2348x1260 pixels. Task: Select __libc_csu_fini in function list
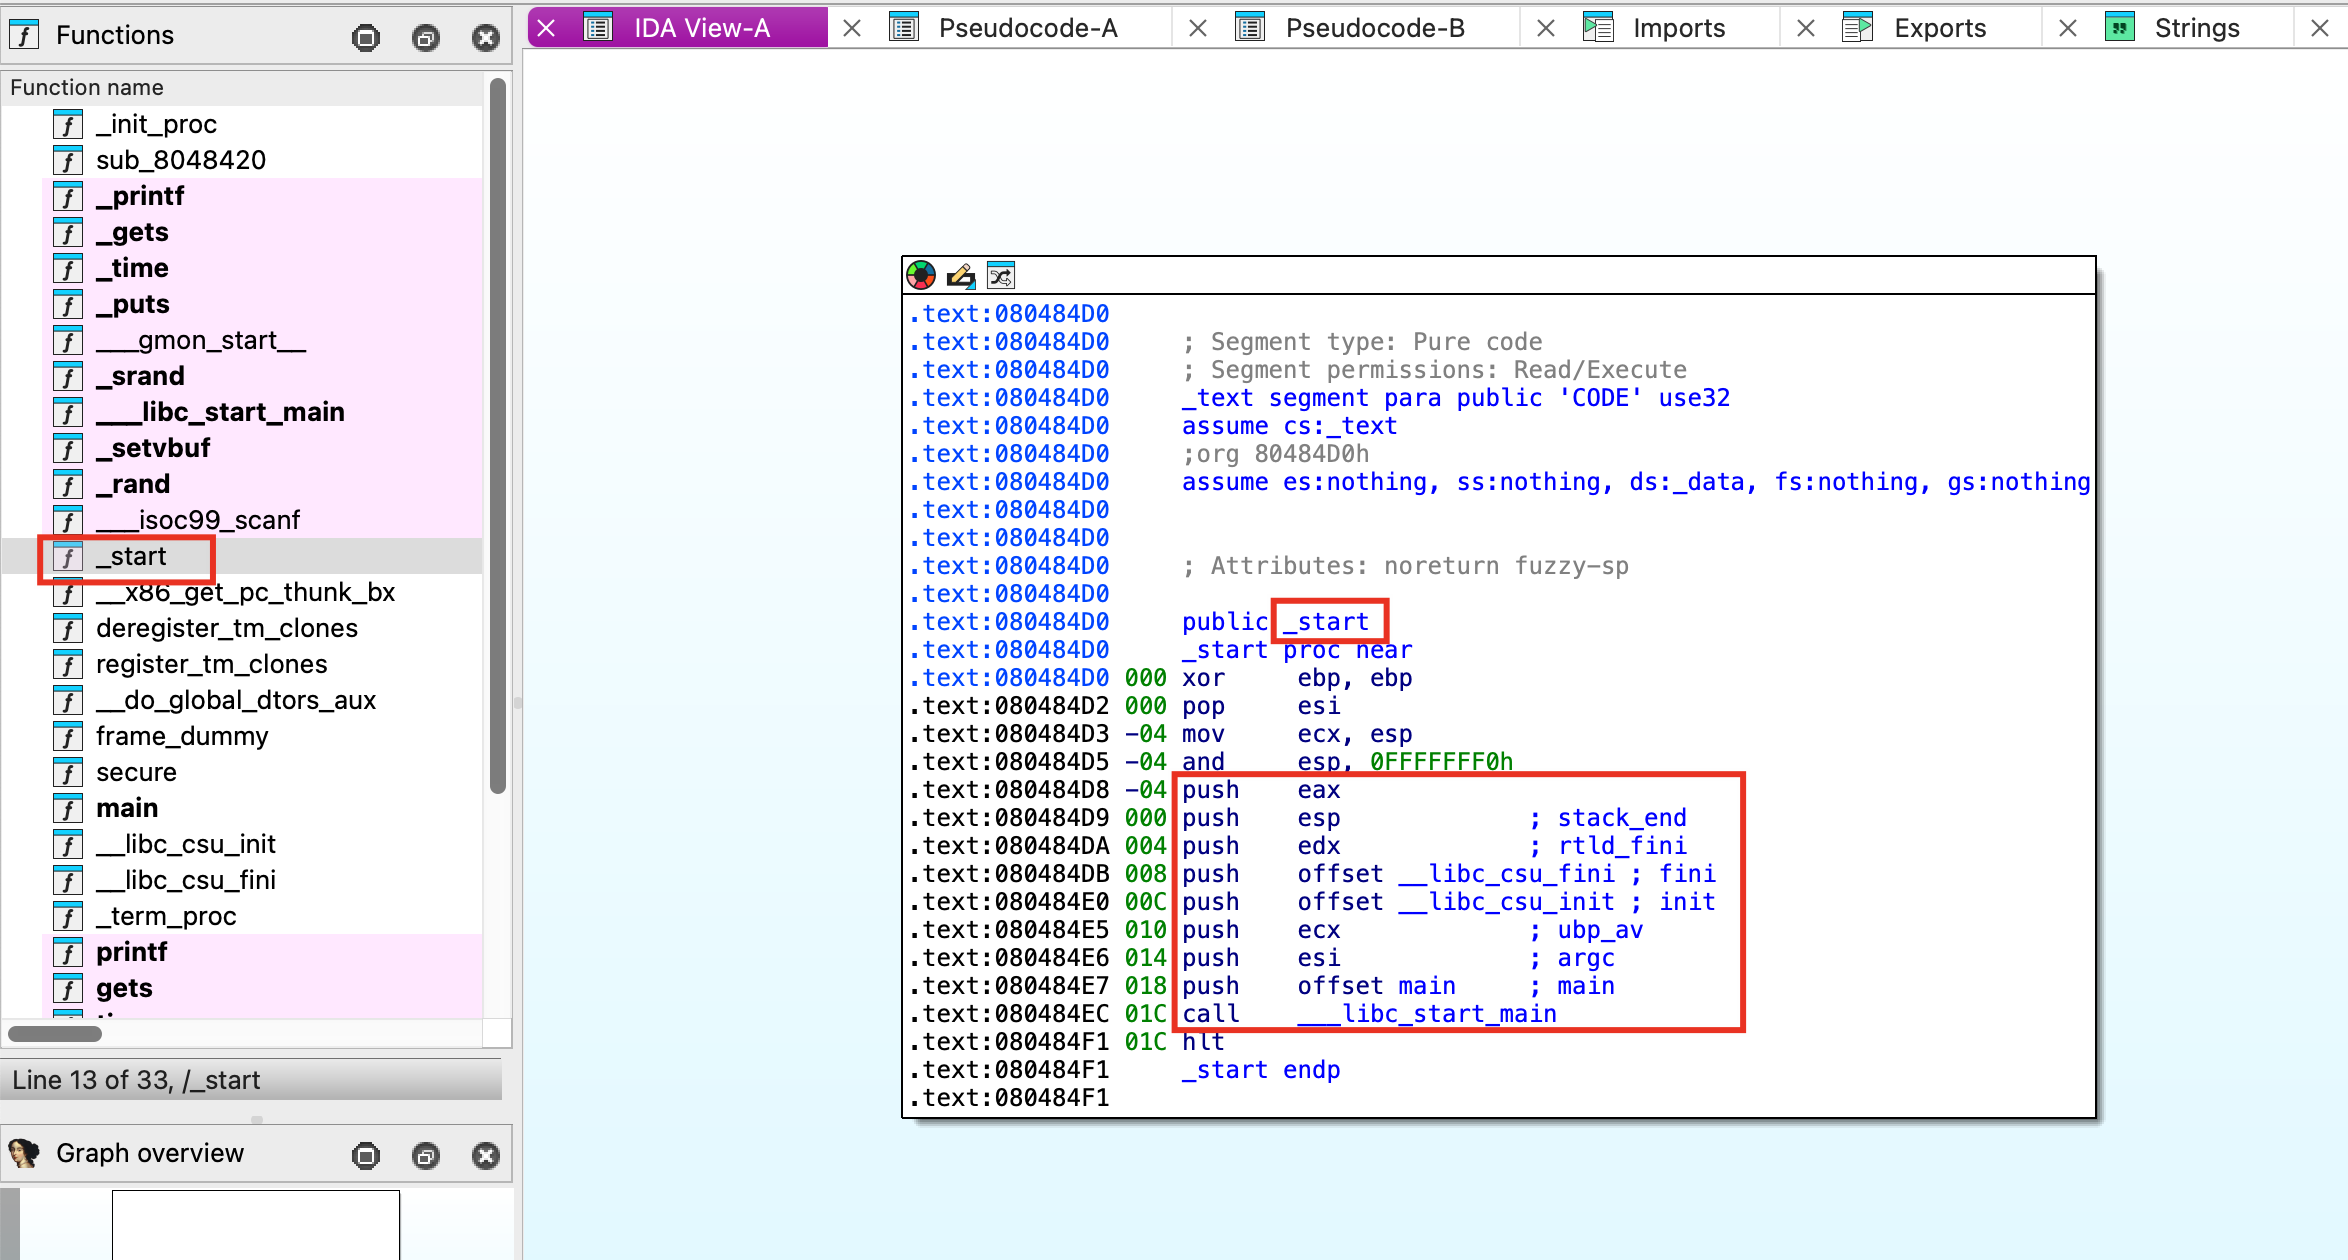click(244, 880)
